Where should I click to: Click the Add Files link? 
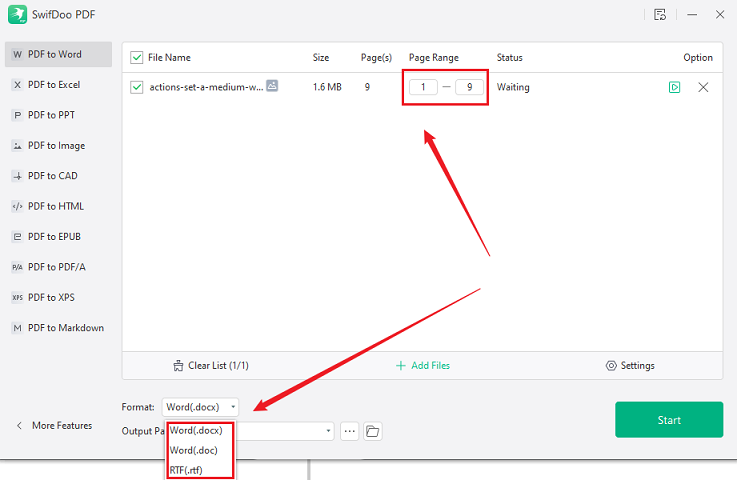coord(431,366)
